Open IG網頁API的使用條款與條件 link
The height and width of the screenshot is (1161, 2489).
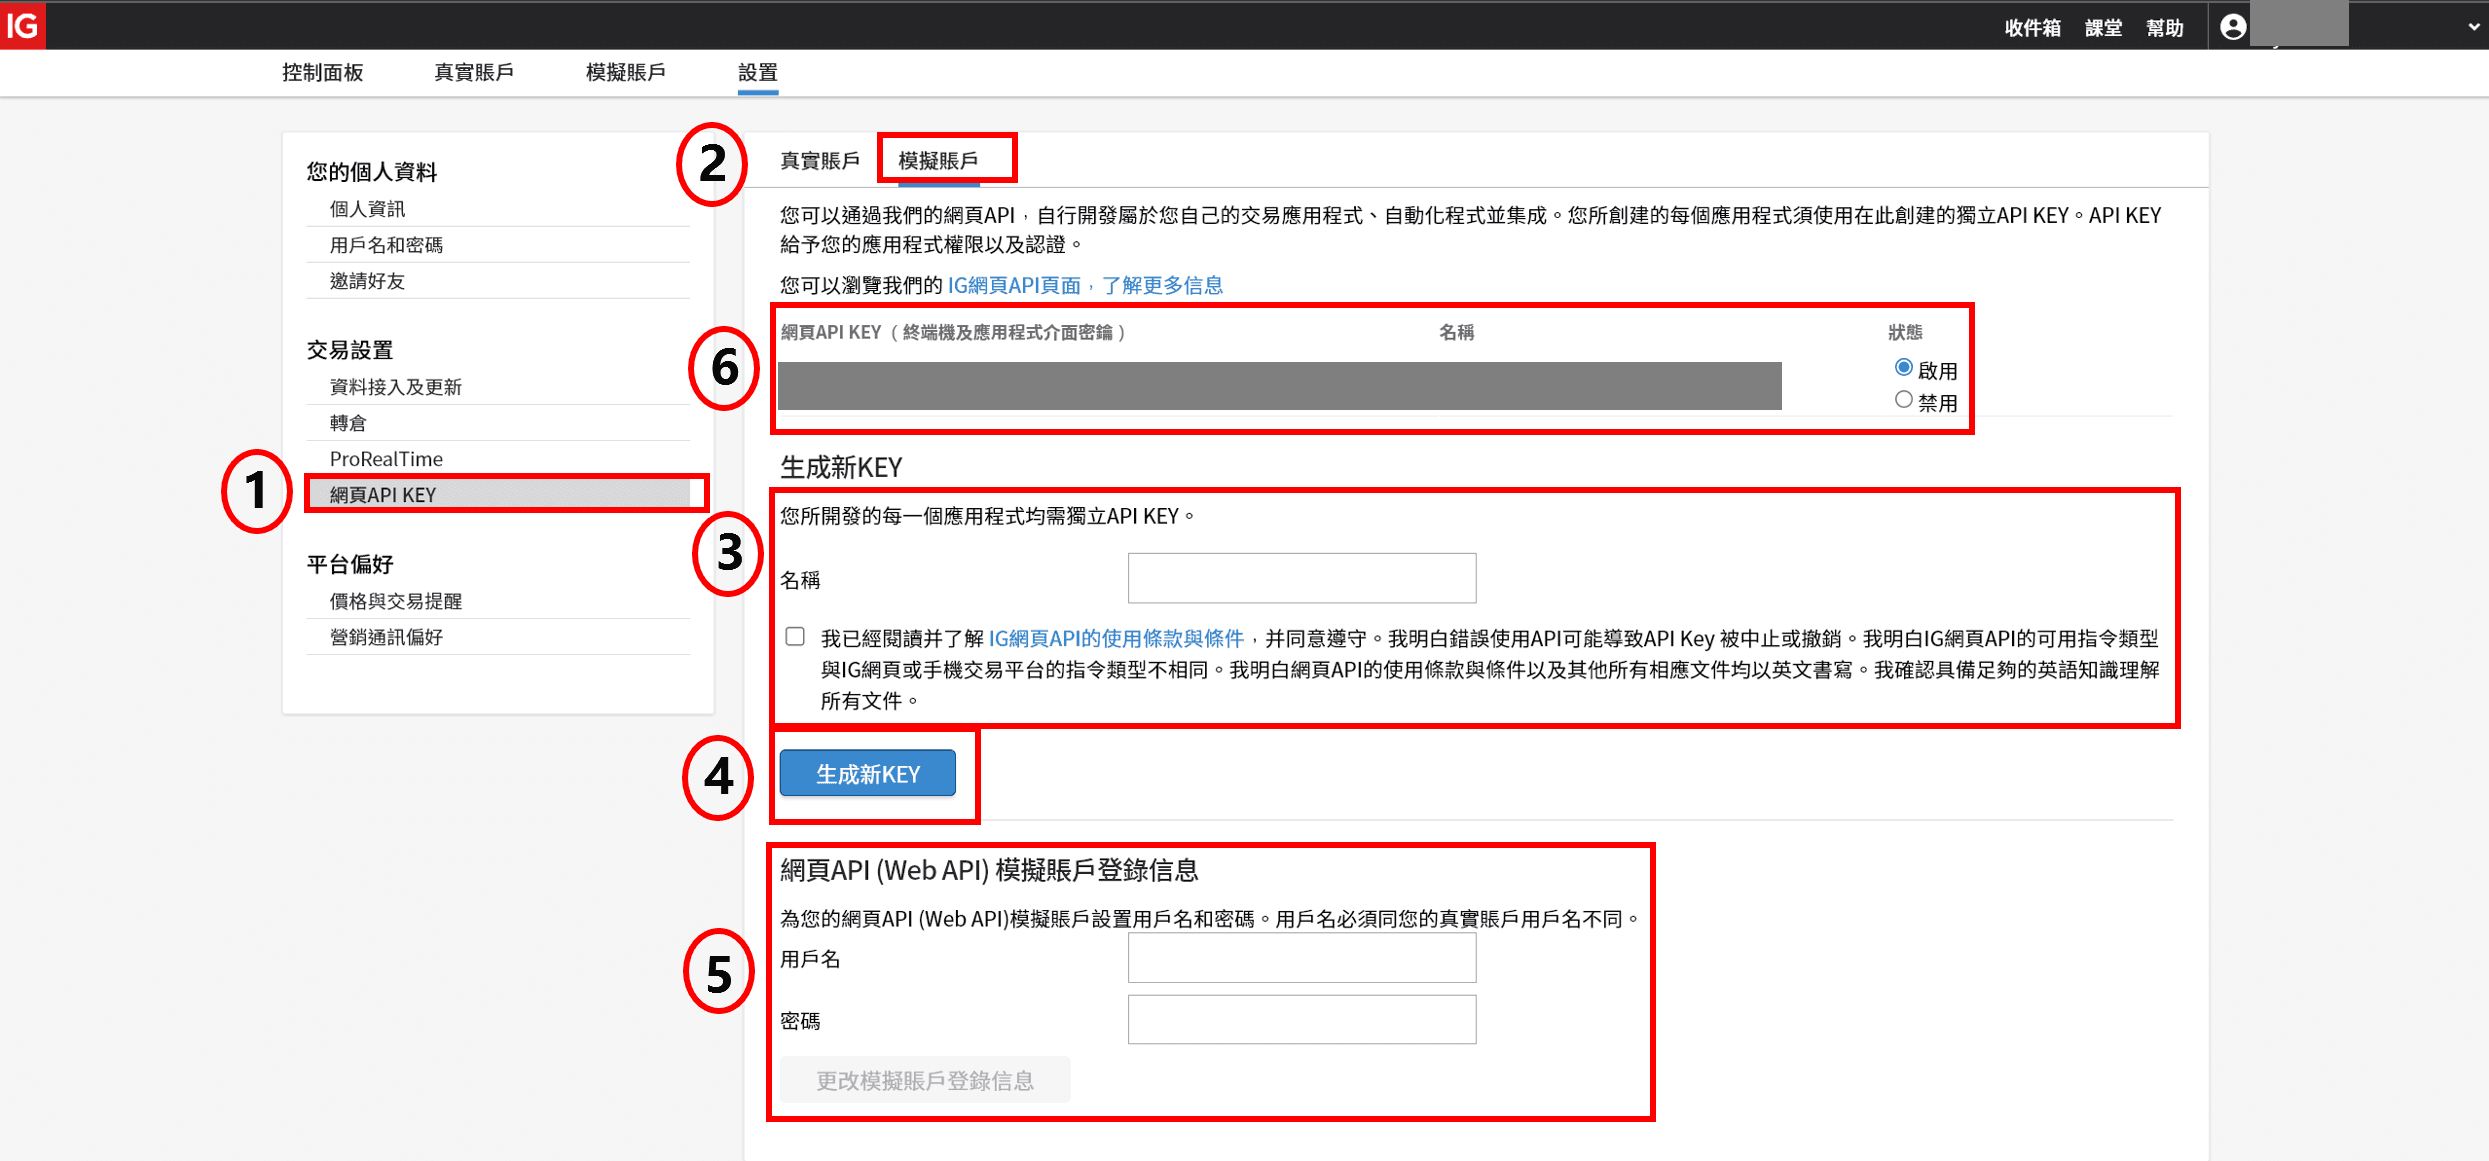[x=1116, y=638]
